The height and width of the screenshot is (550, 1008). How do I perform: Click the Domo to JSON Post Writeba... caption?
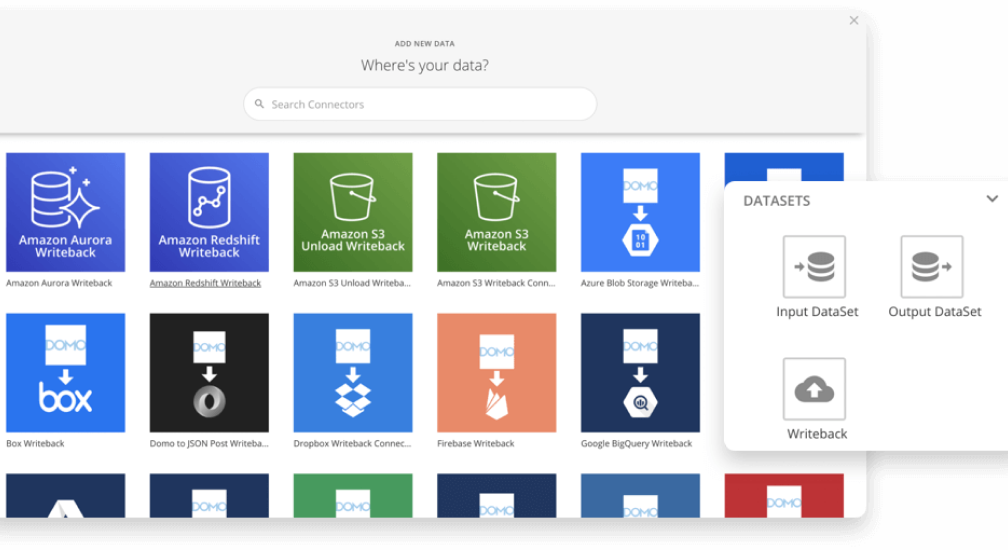(x=209, y=443)
